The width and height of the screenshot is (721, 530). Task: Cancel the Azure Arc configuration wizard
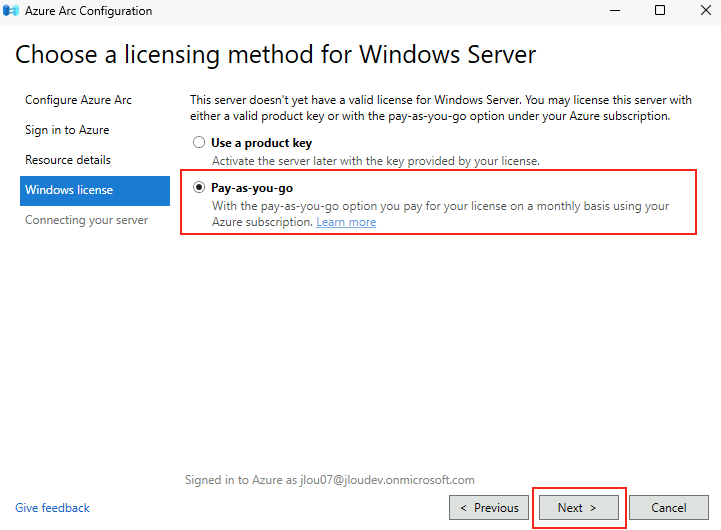coord(669,507)
